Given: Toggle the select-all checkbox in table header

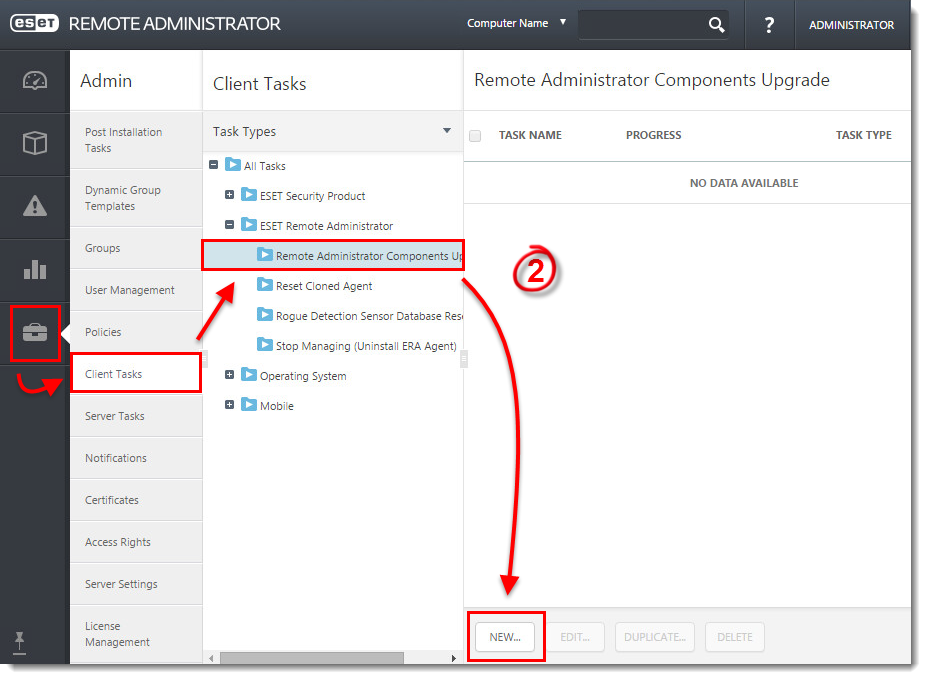Looking at the screenshot, I should click(x=475, y=136).
